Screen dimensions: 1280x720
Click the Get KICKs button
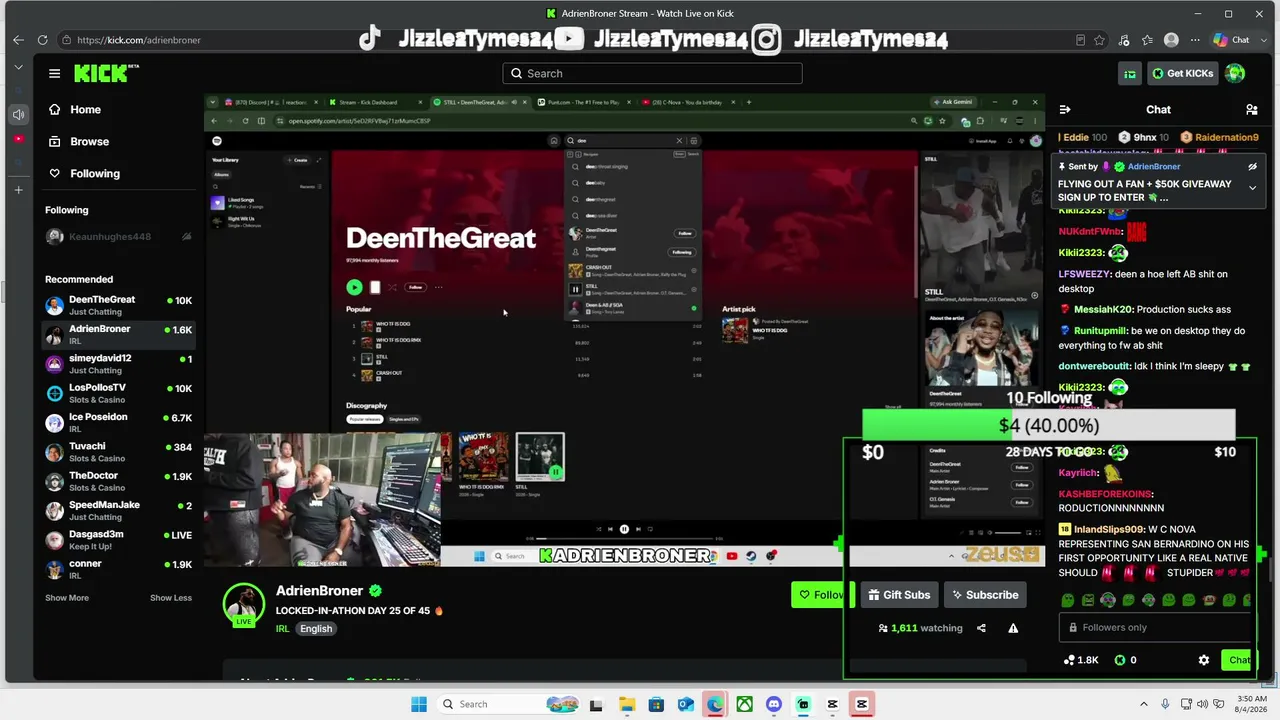tap(1182, 73)
